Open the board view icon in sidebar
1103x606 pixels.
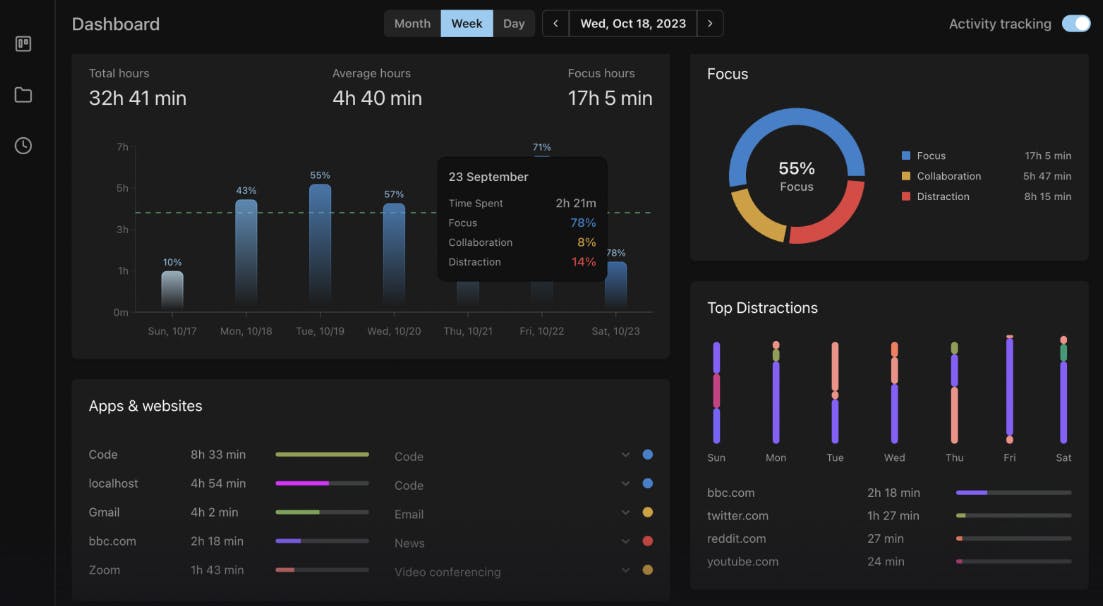point(23,44)
